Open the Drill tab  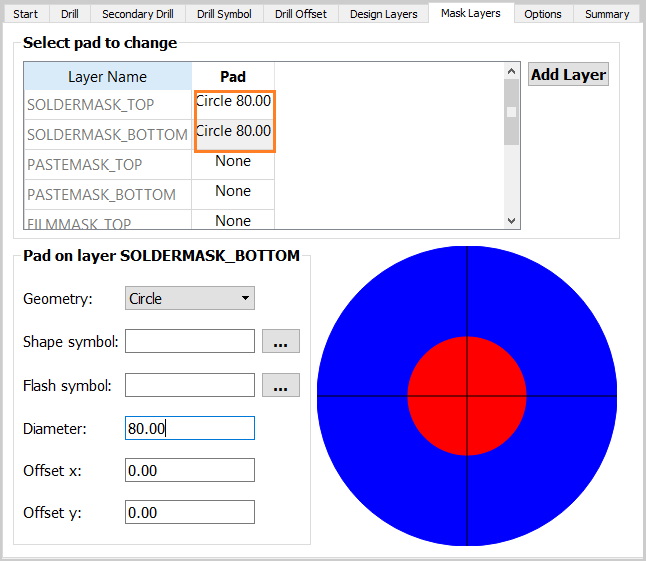click(x=70, y=14)
